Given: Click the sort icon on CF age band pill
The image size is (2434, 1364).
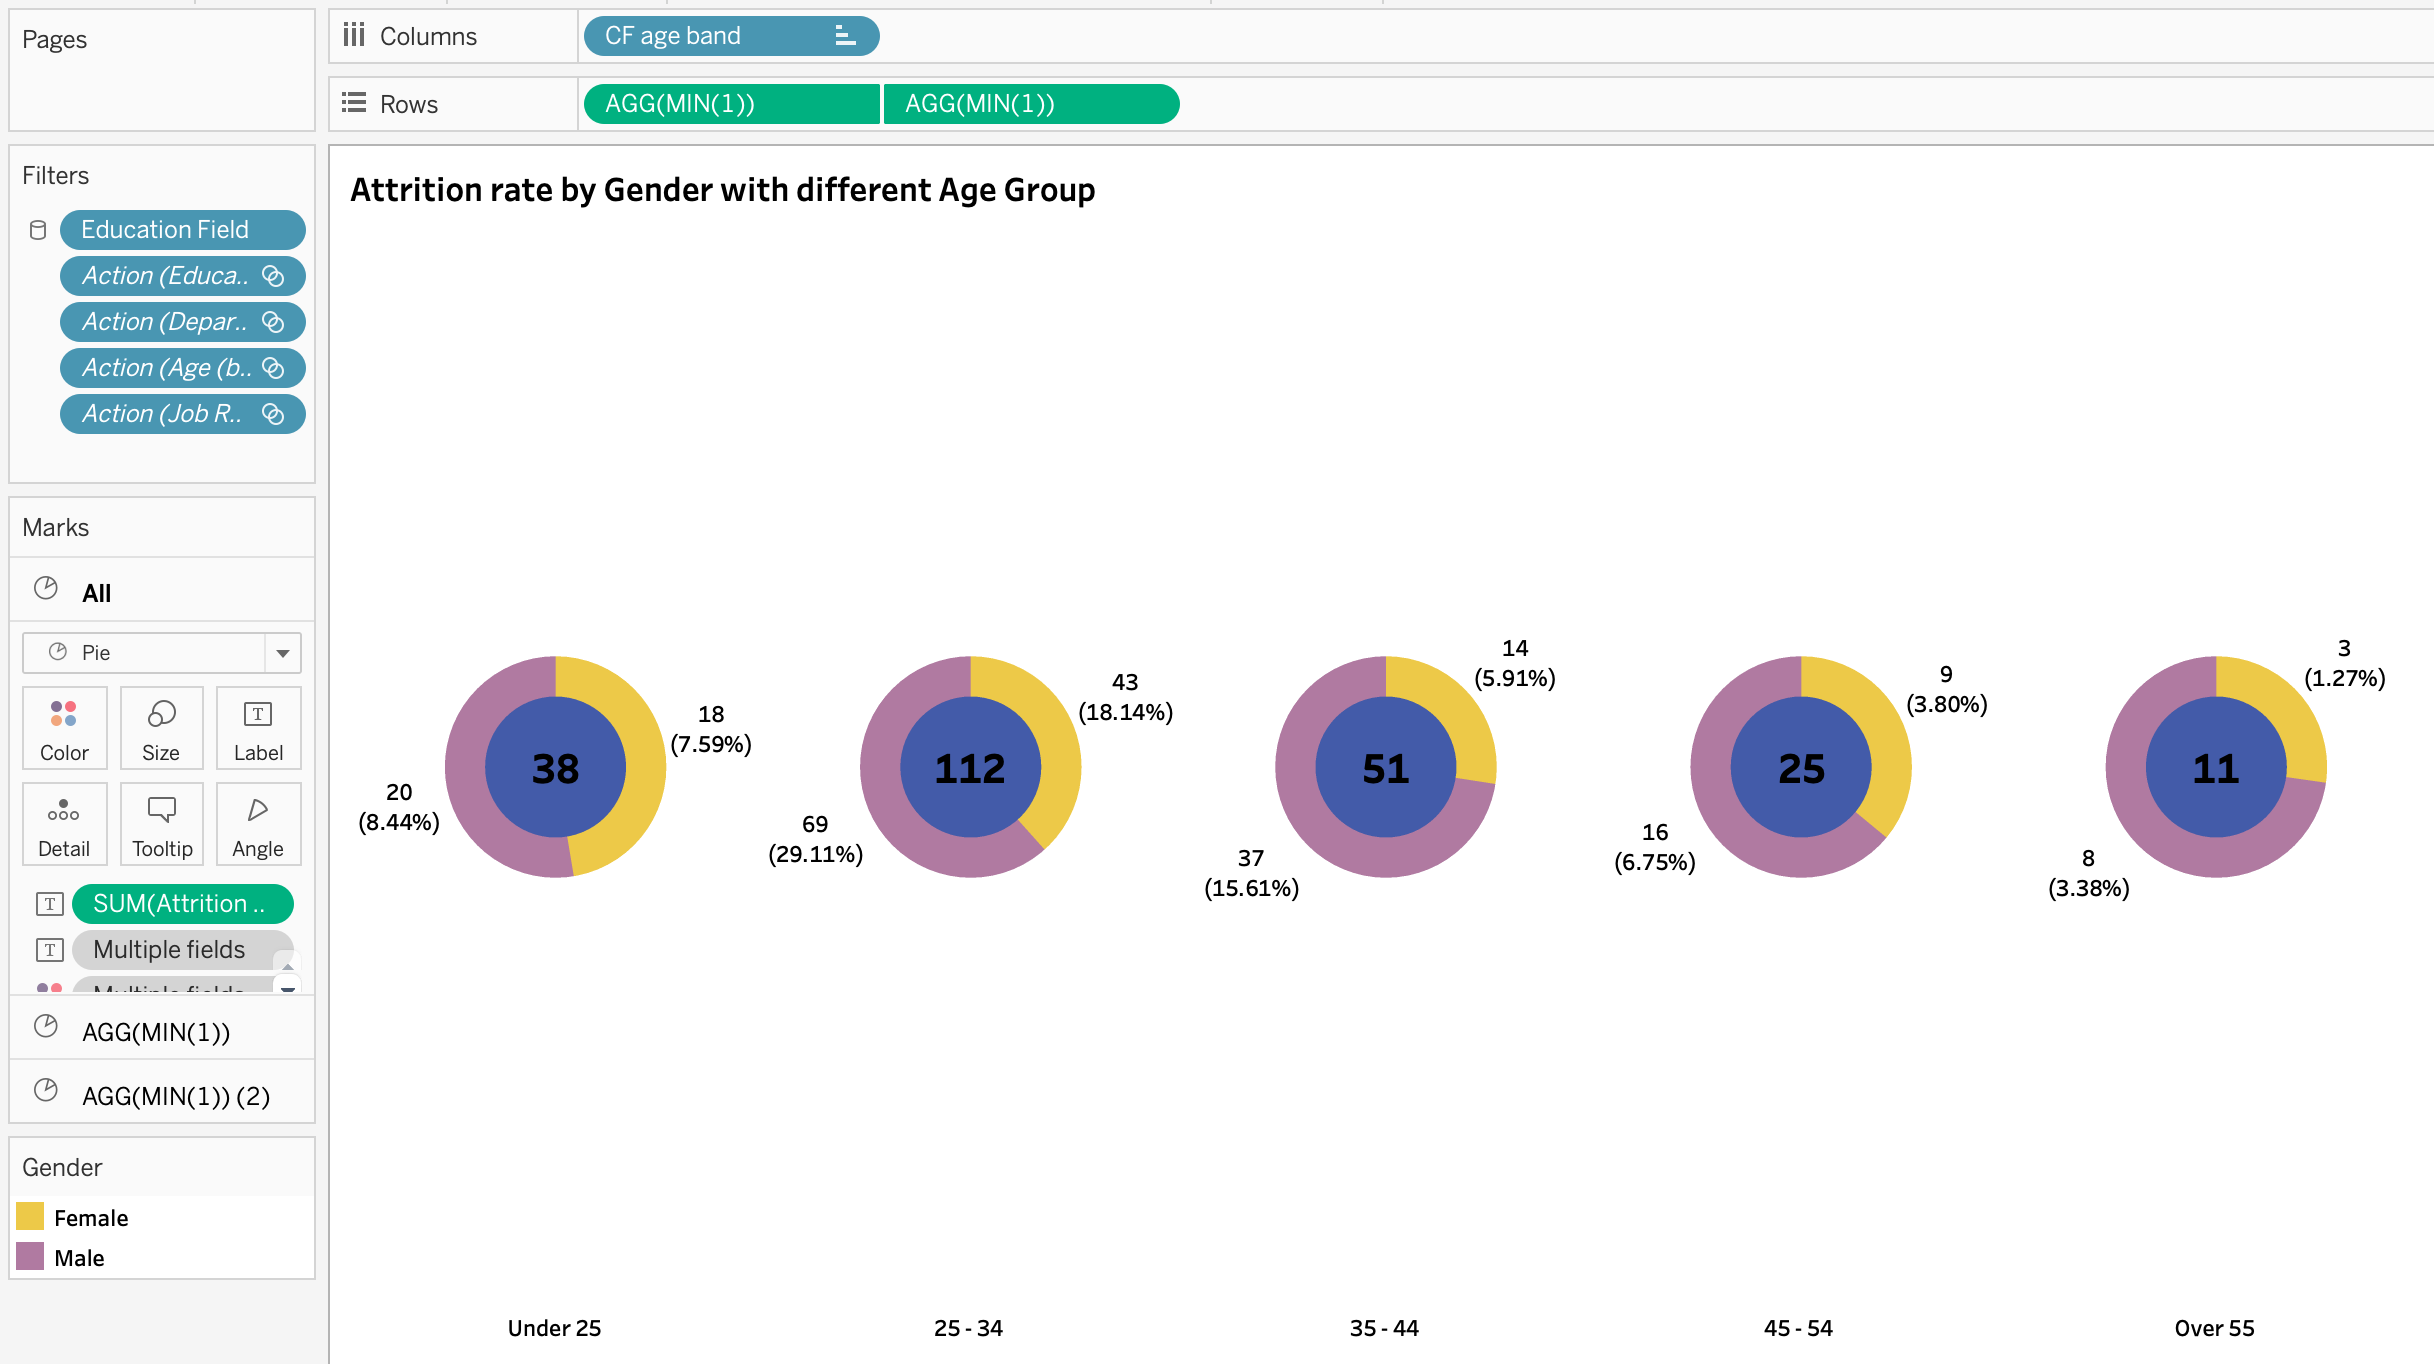Looking at the screenshot, I should click(x=845, y=36).
